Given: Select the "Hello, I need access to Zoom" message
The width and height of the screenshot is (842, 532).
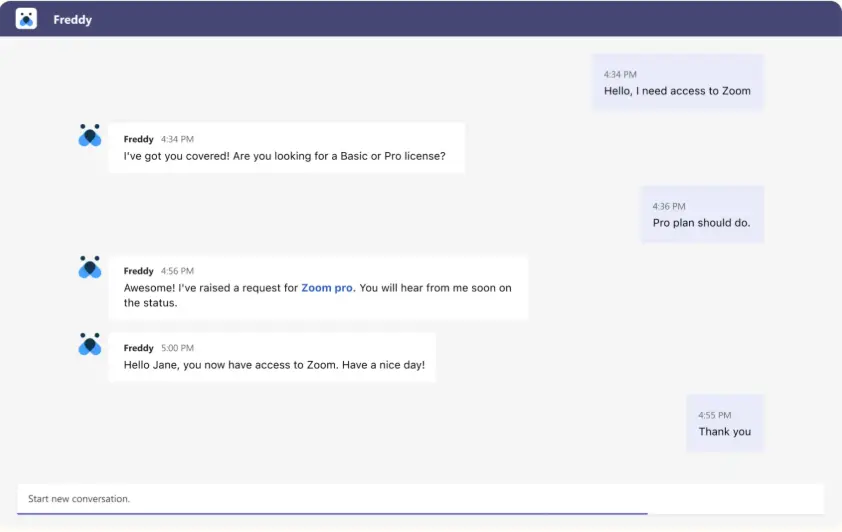Looking at the screenshot, I should [677, 91].
